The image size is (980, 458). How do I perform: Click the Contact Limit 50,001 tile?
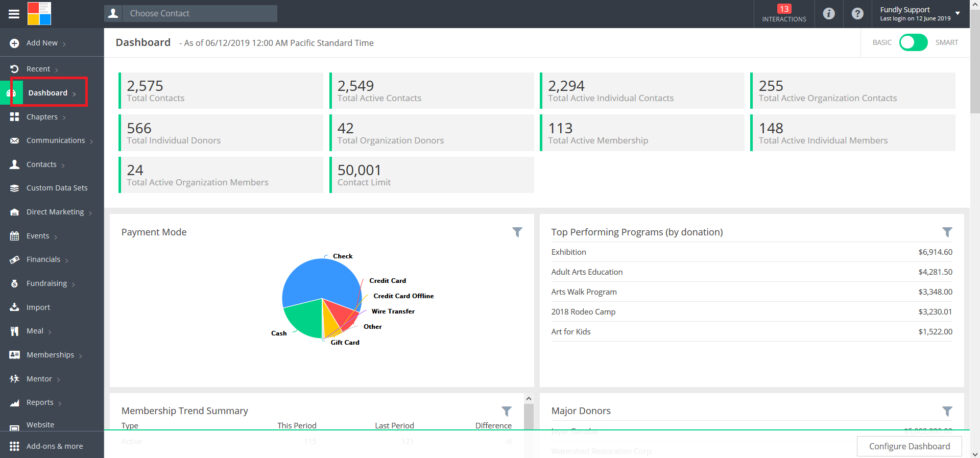pos(431,175)
